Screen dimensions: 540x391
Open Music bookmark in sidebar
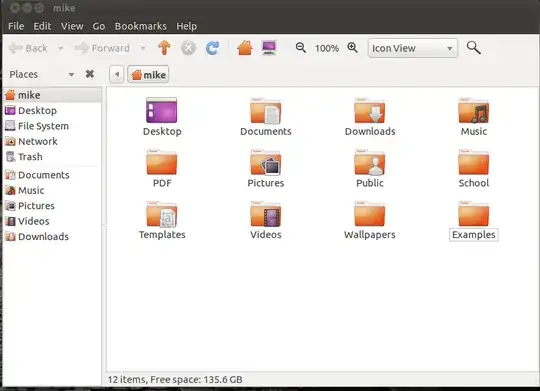pyautogui.click(x=52, y=190)
